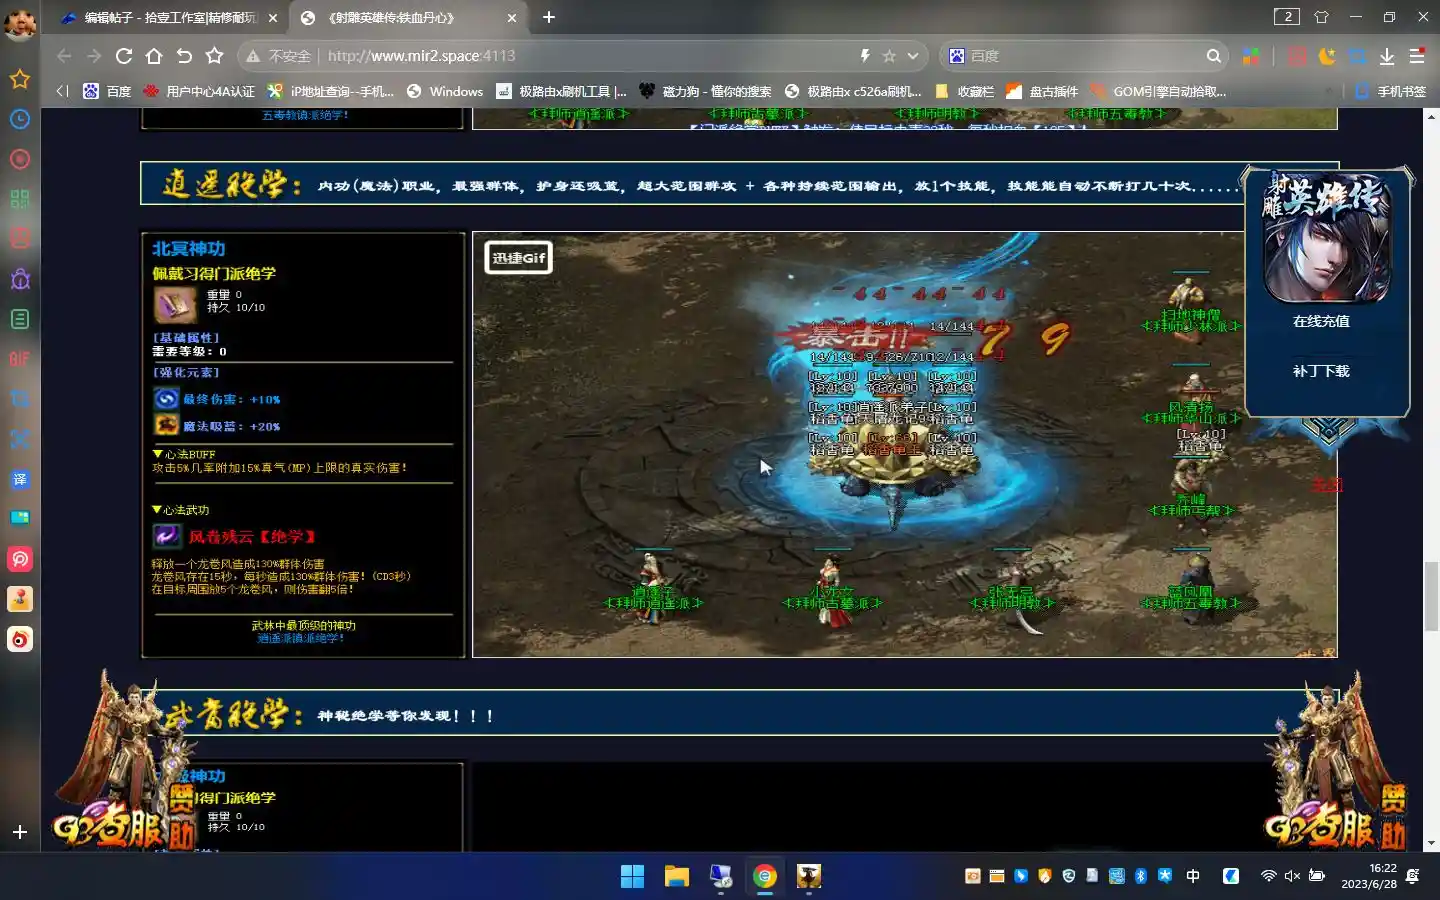Screen dimensions: 1440x900
Task: Open the green apps grid icon in the sidebar
Action: [20, 199]
